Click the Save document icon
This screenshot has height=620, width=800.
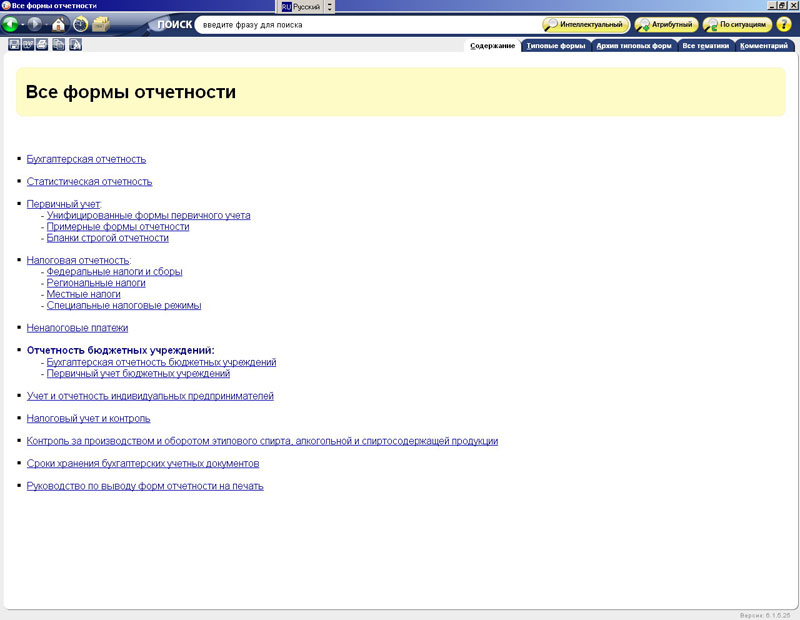(x=13, y=45)
